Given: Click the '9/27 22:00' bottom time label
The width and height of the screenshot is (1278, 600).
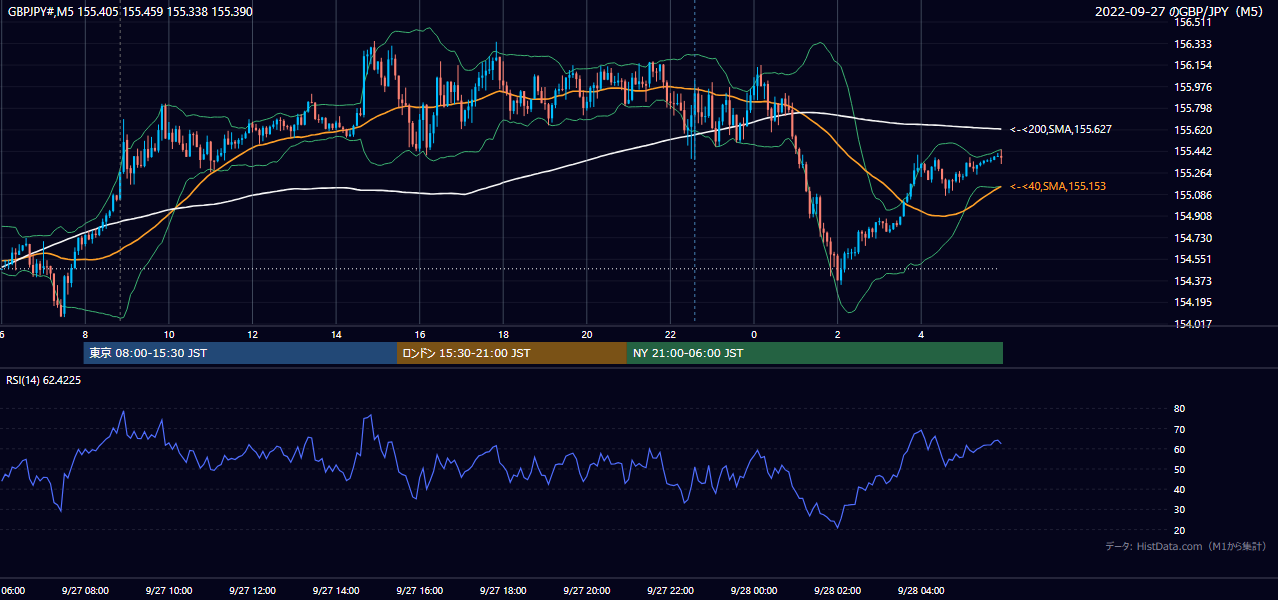Looking at the screenshot, I should [x=669, y=591].
